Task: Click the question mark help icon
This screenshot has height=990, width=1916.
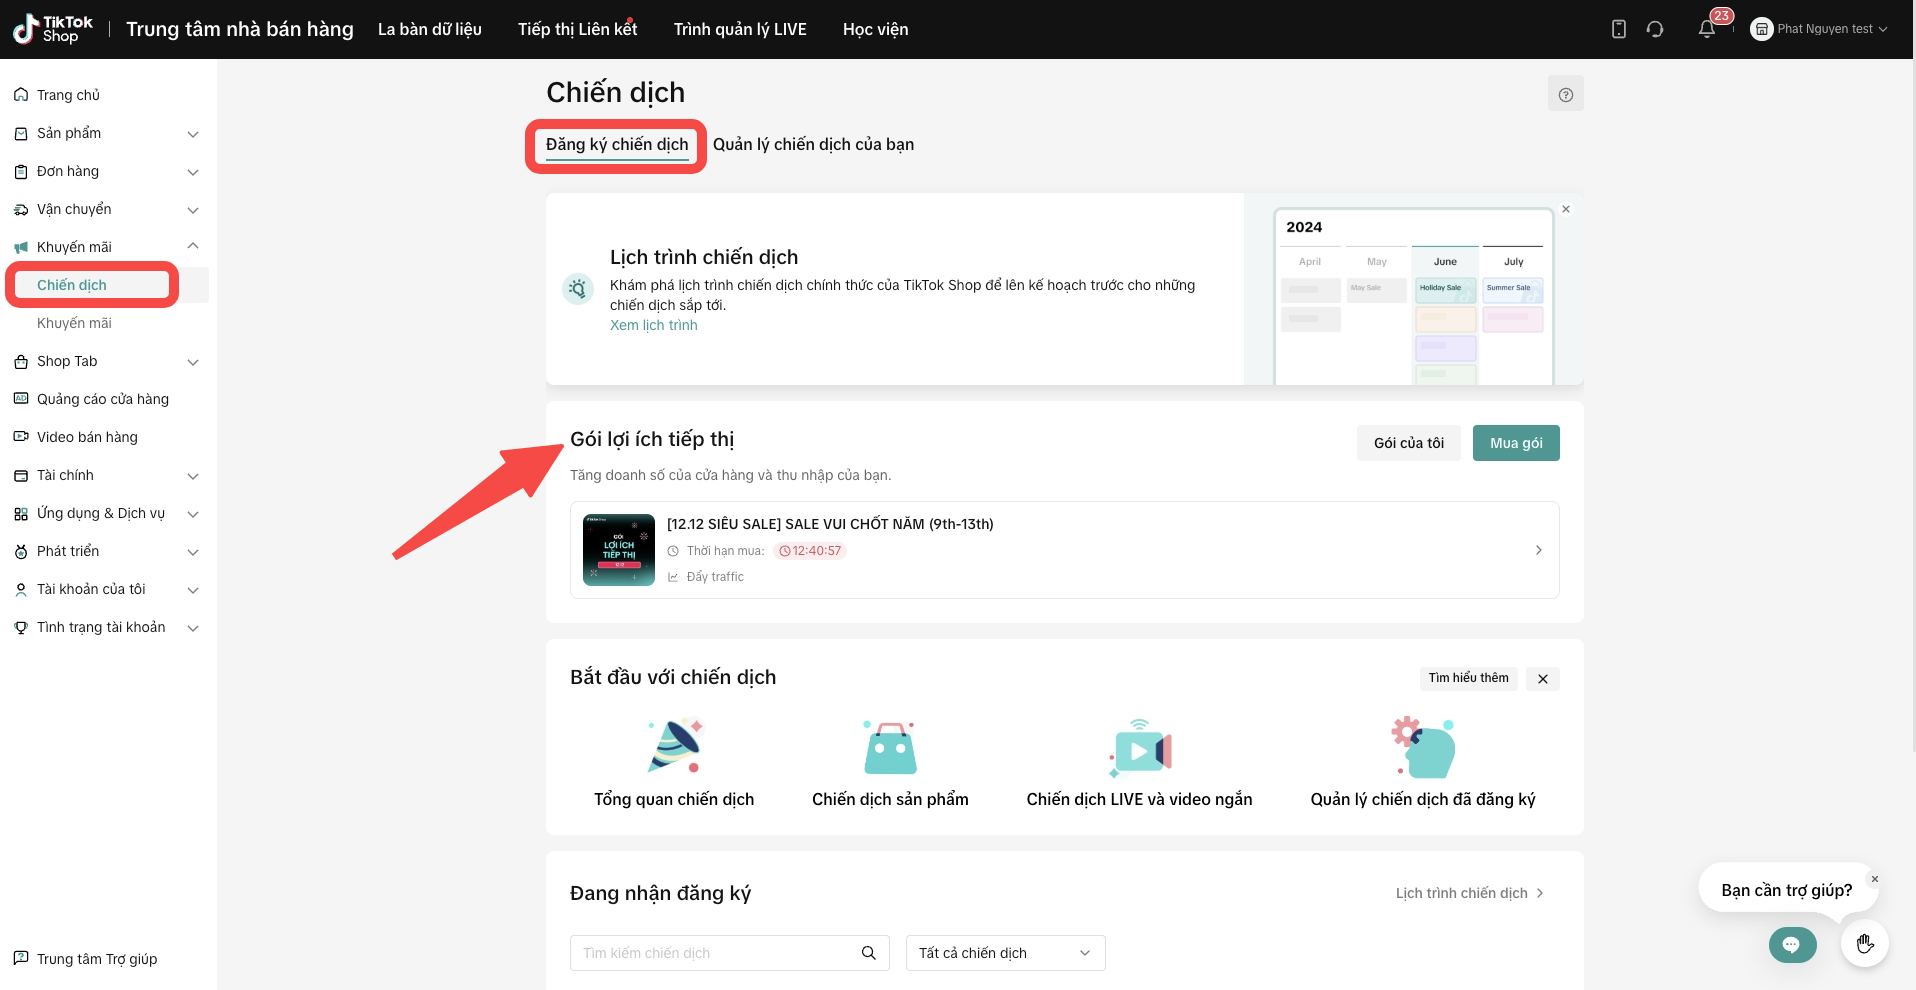Action: click(x=1566, y=94)
